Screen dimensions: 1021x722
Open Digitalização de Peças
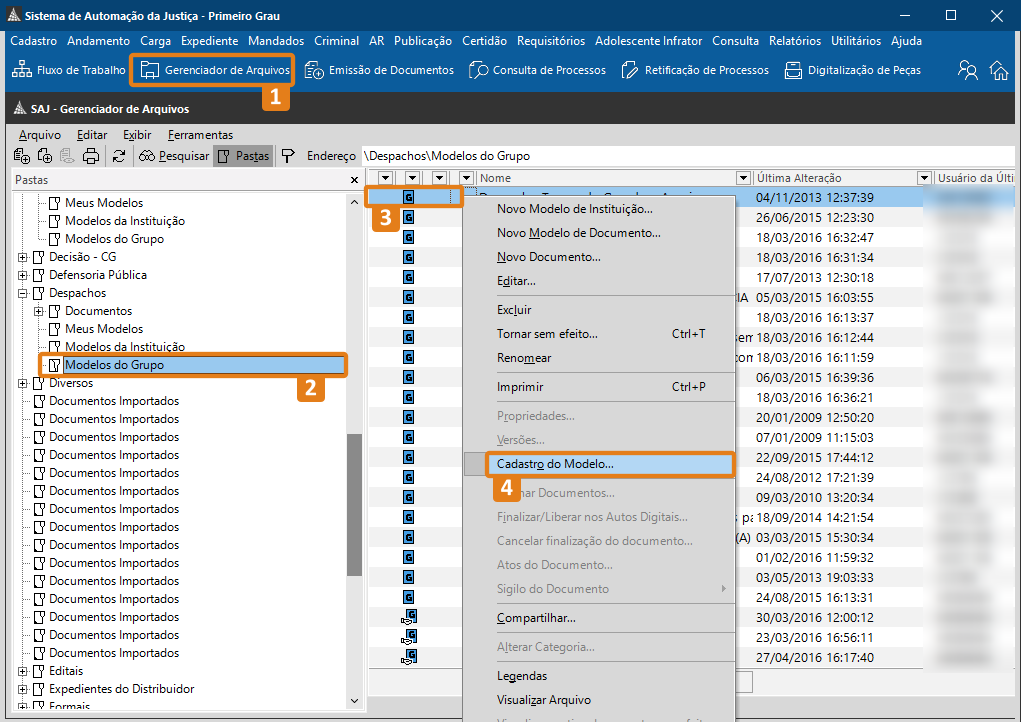coord(851,70)
